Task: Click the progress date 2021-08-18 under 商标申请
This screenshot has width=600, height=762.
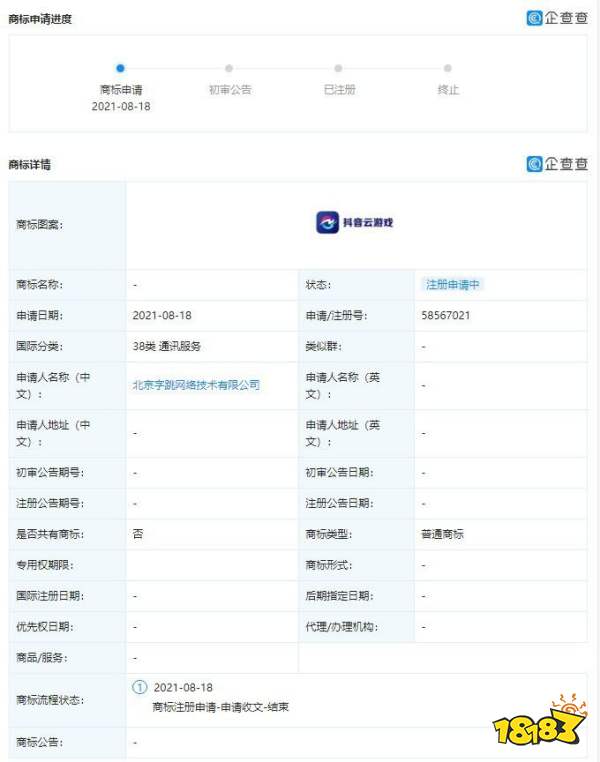Action: coord(121,106)
